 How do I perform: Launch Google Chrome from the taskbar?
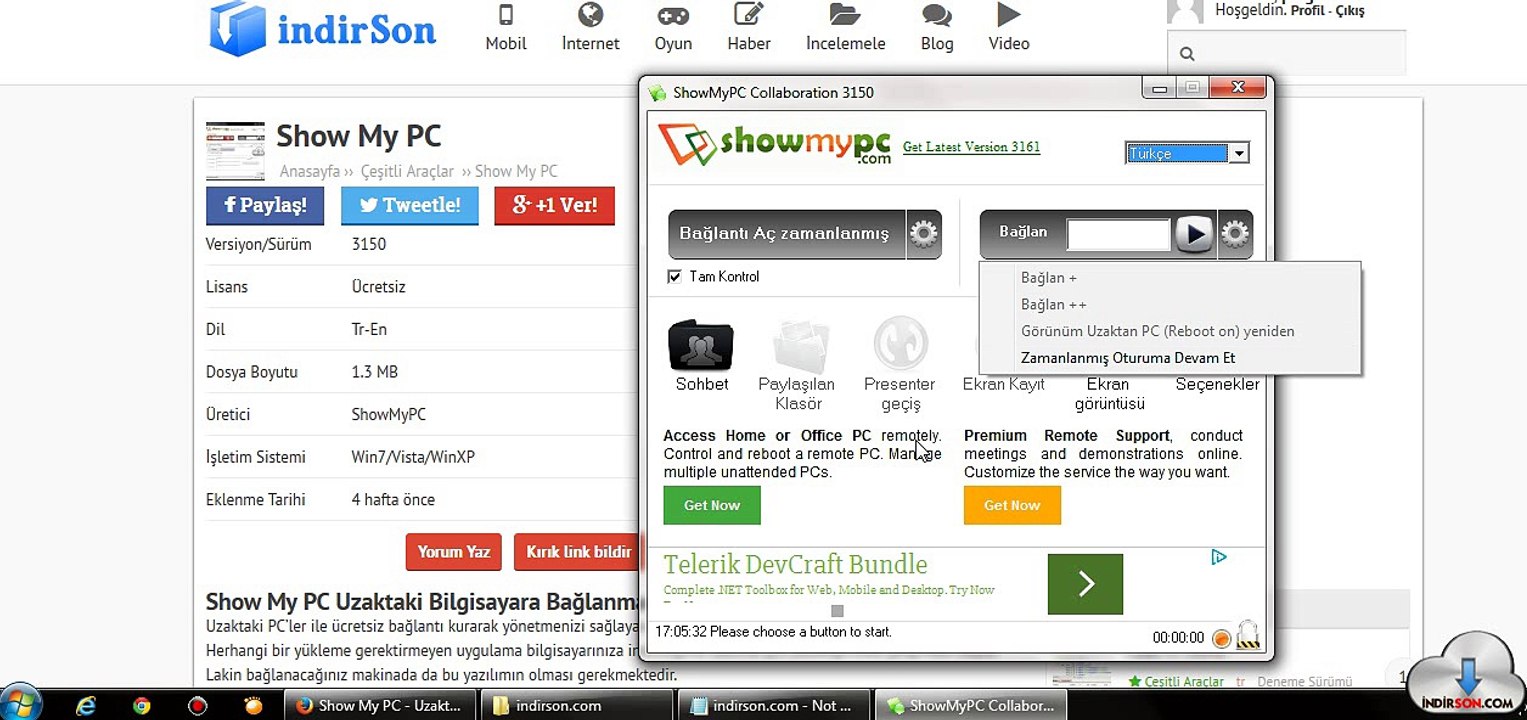pos(141,706)
